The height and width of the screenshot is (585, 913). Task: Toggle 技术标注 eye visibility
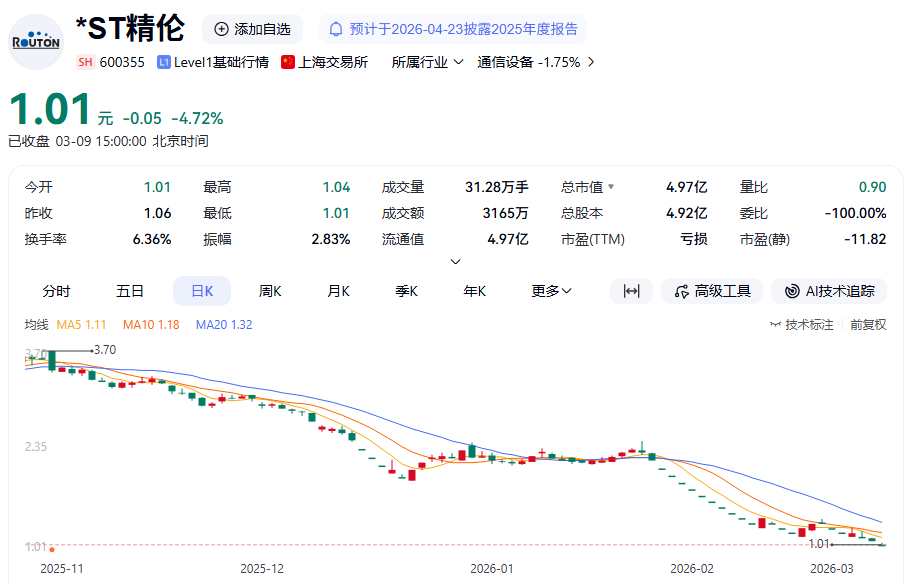776,325
